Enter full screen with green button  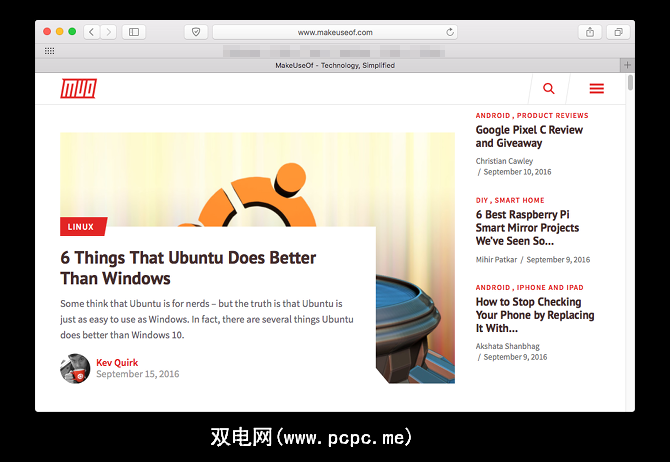72,32
